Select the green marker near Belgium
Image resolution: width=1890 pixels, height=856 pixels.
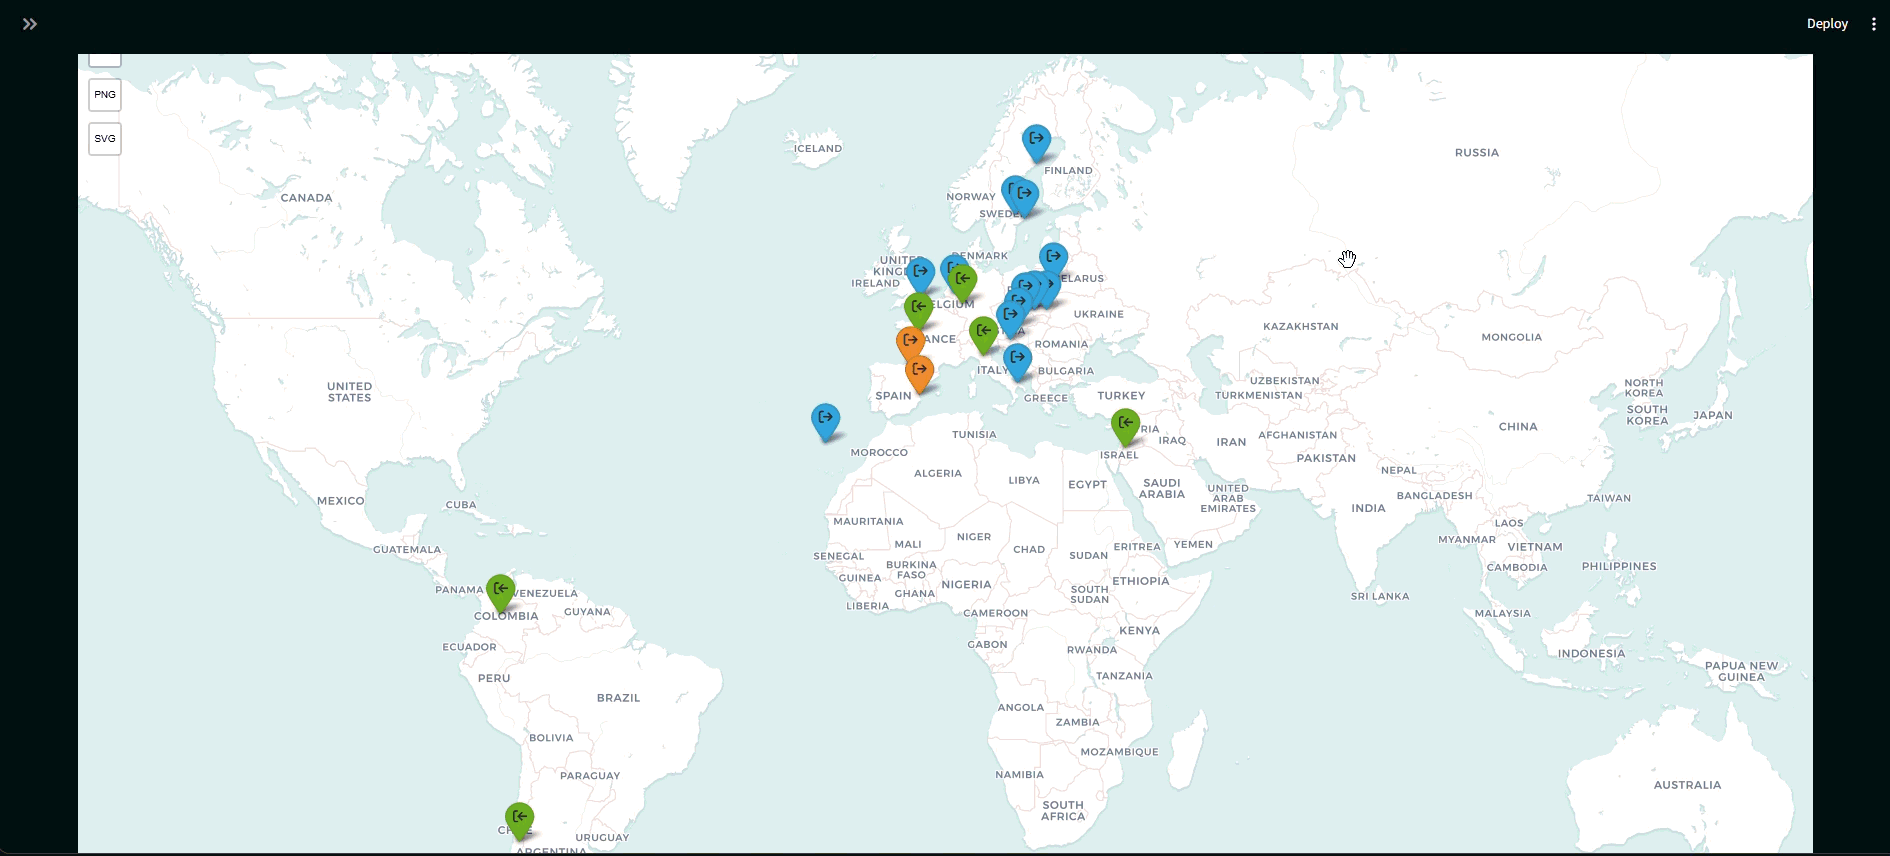963,280
